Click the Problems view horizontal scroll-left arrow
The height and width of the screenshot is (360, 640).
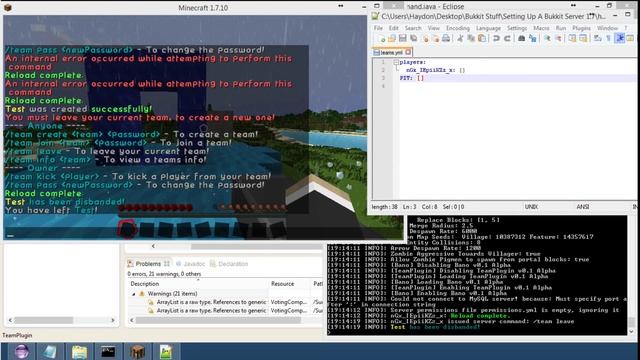pyautogui.click(x=131, y=320)
